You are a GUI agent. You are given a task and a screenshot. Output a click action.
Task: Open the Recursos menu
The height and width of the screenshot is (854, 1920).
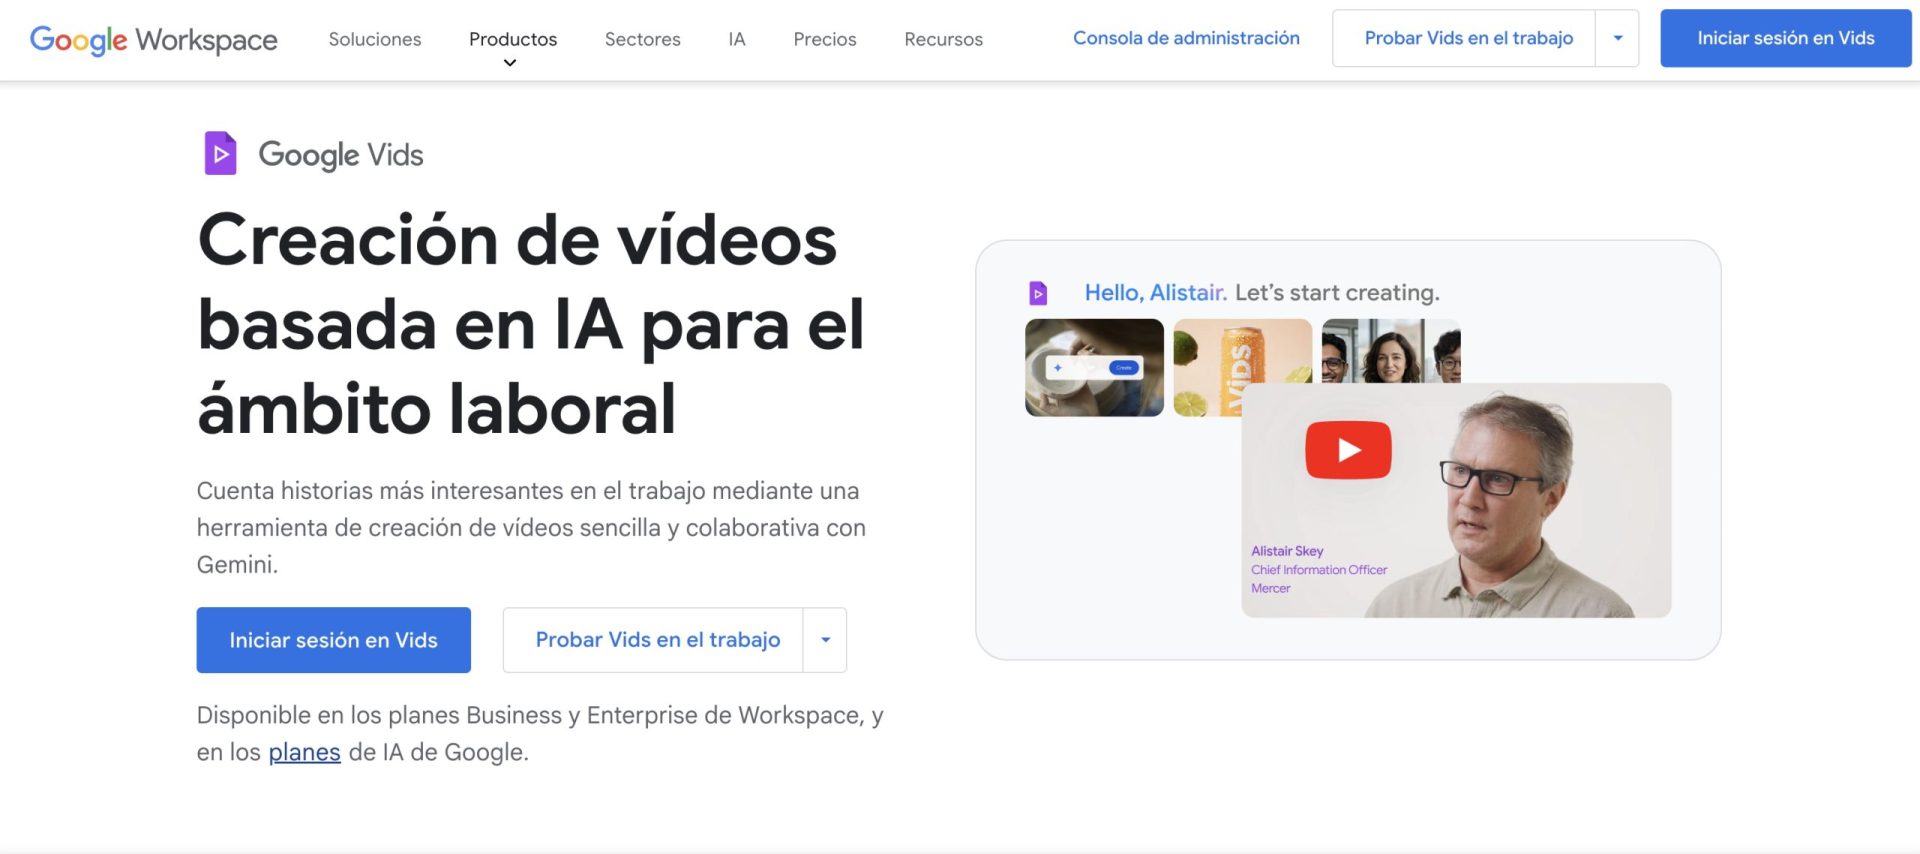[943, 39]
